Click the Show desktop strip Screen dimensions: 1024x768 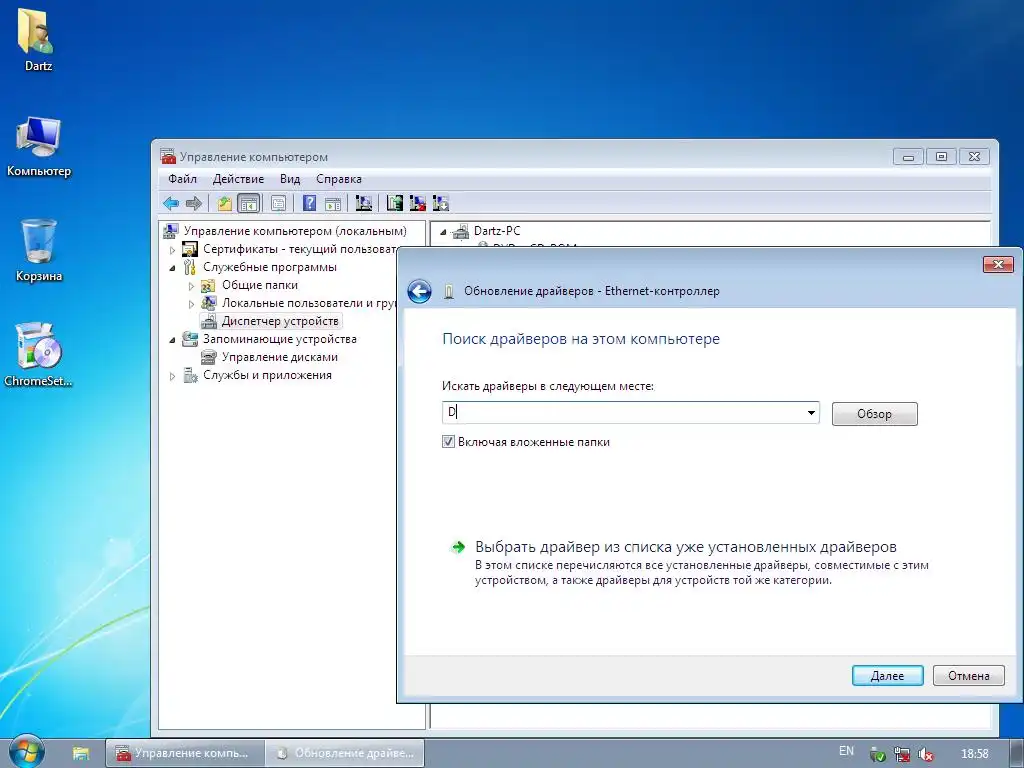[x=1019, y=753]
